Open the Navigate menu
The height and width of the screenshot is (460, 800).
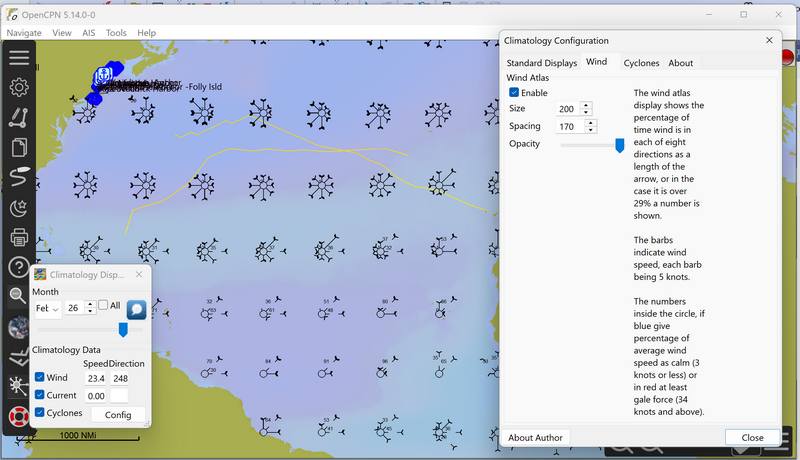[24, 33]
